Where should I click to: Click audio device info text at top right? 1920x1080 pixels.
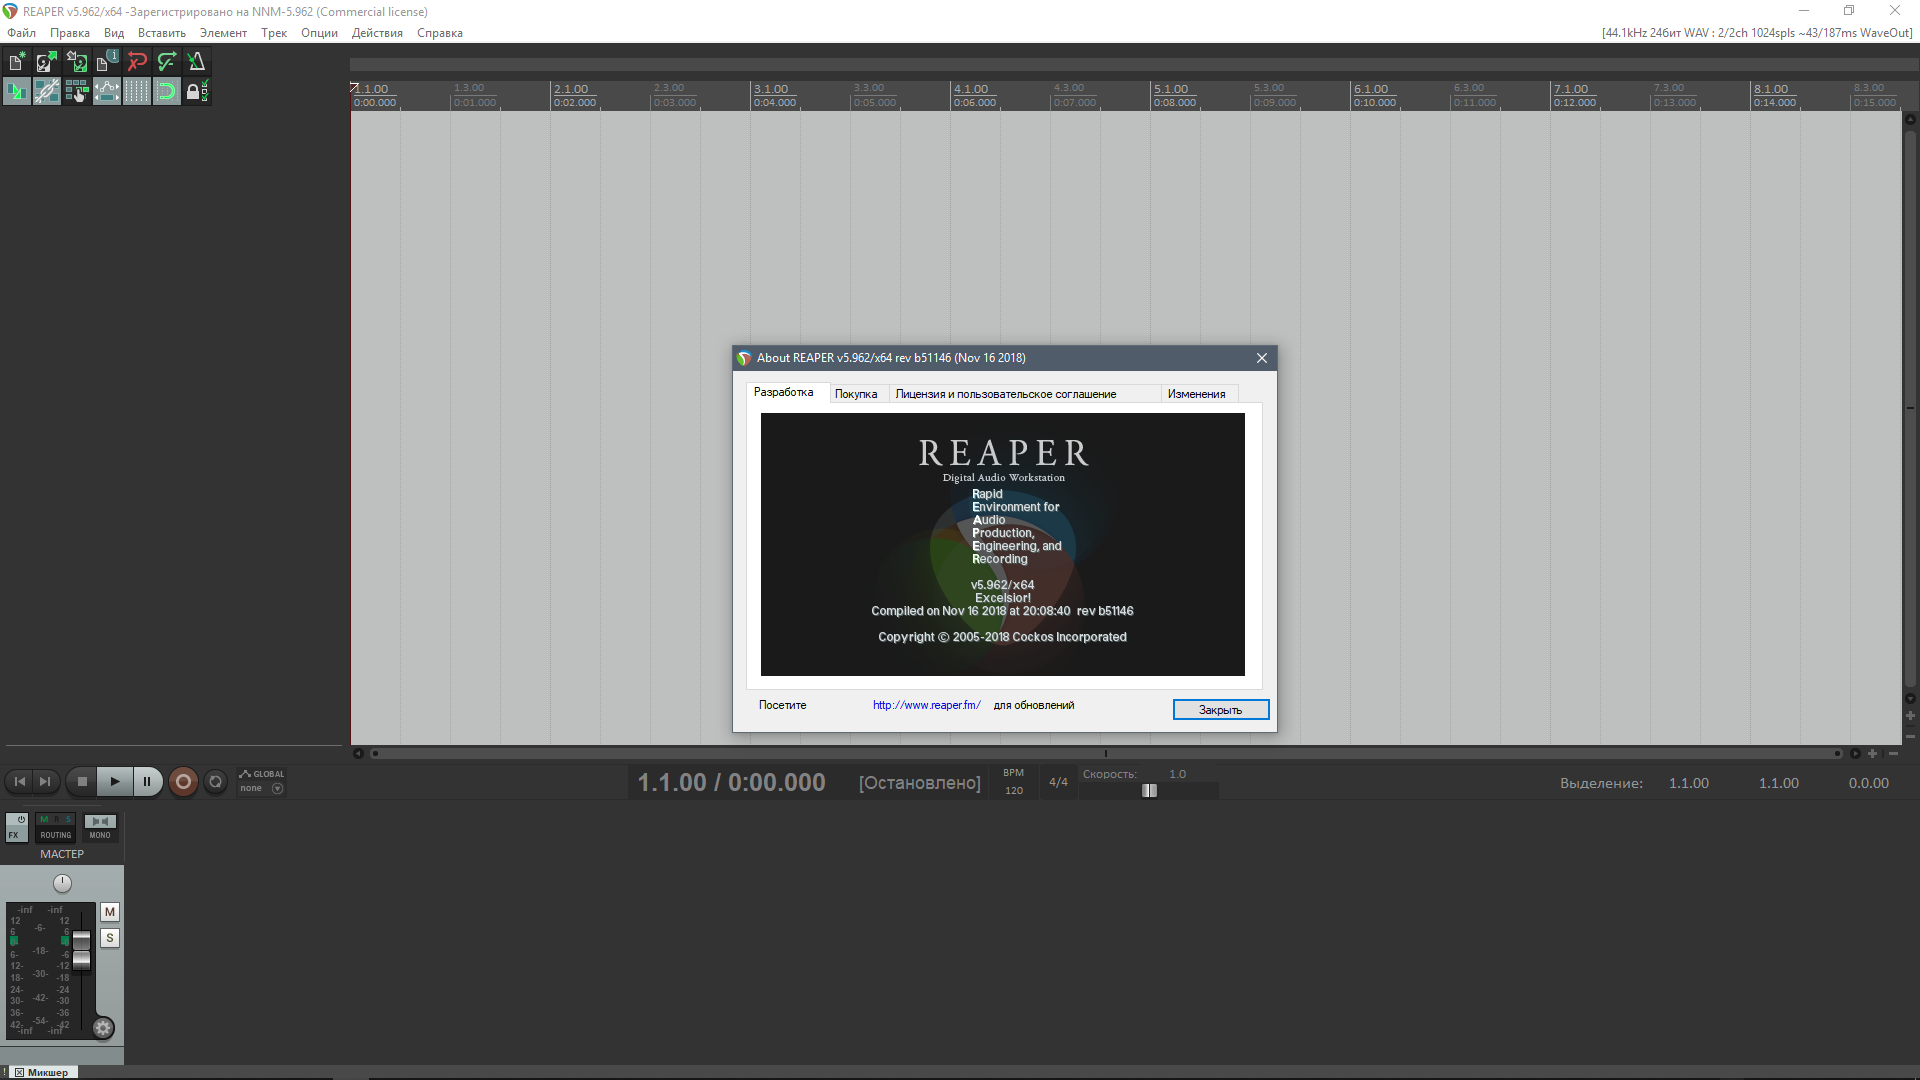[x=1756, y=33]
